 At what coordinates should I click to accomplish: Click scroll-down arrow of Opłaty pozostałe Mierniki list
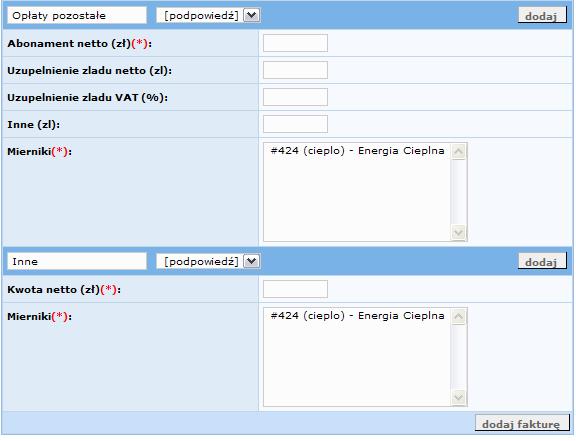[x=458, y=233]
